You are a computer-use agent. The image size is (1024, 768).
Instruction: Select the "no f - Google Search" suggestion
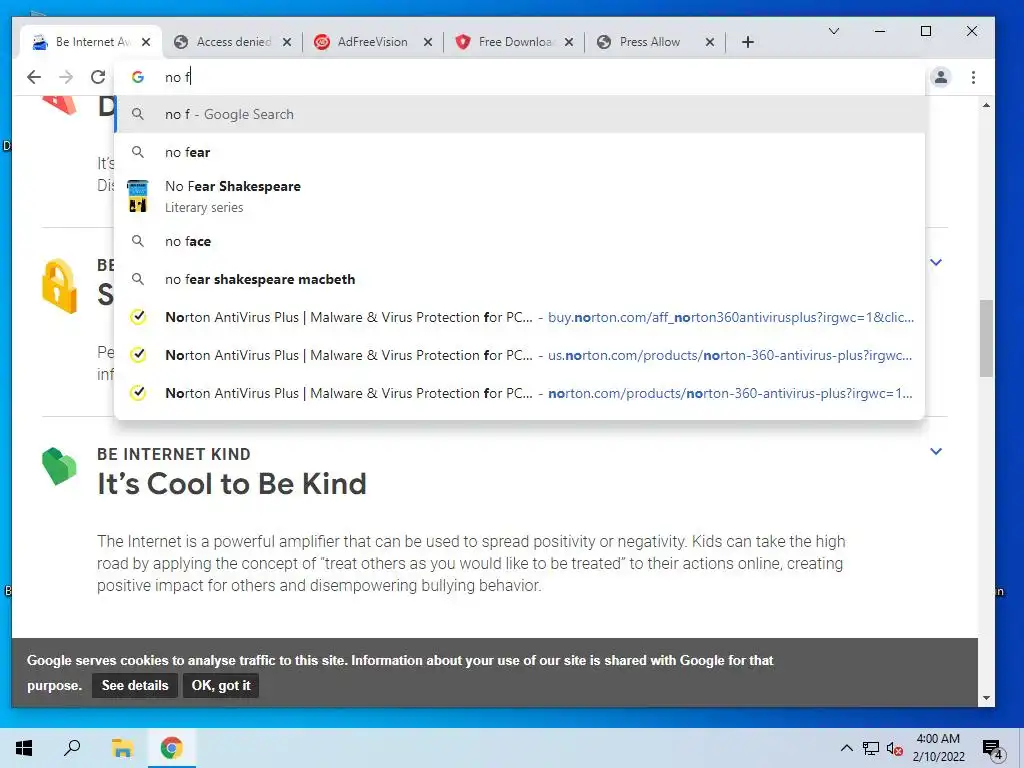pyautogui.click(x=519, y=114)
